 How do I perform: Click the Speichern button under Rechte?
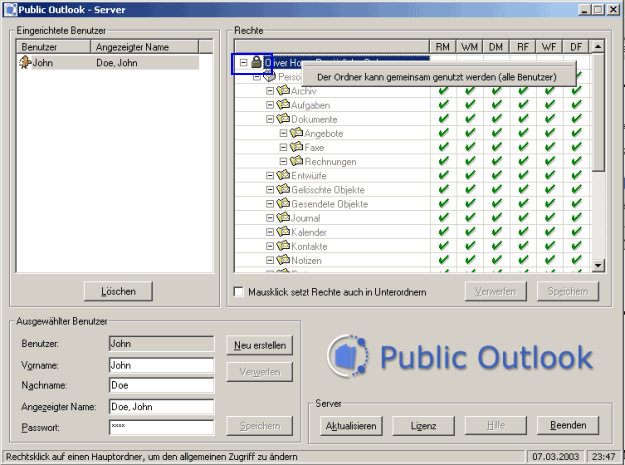(568, 291)
